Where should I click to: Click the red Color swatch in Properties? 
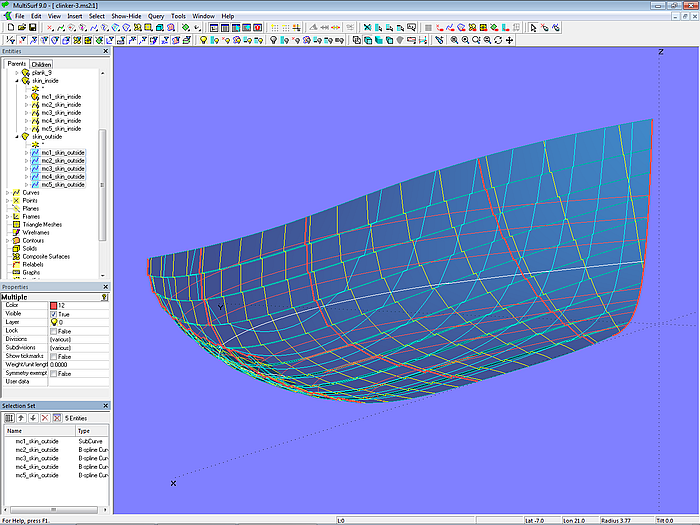(x=54, y=305)
